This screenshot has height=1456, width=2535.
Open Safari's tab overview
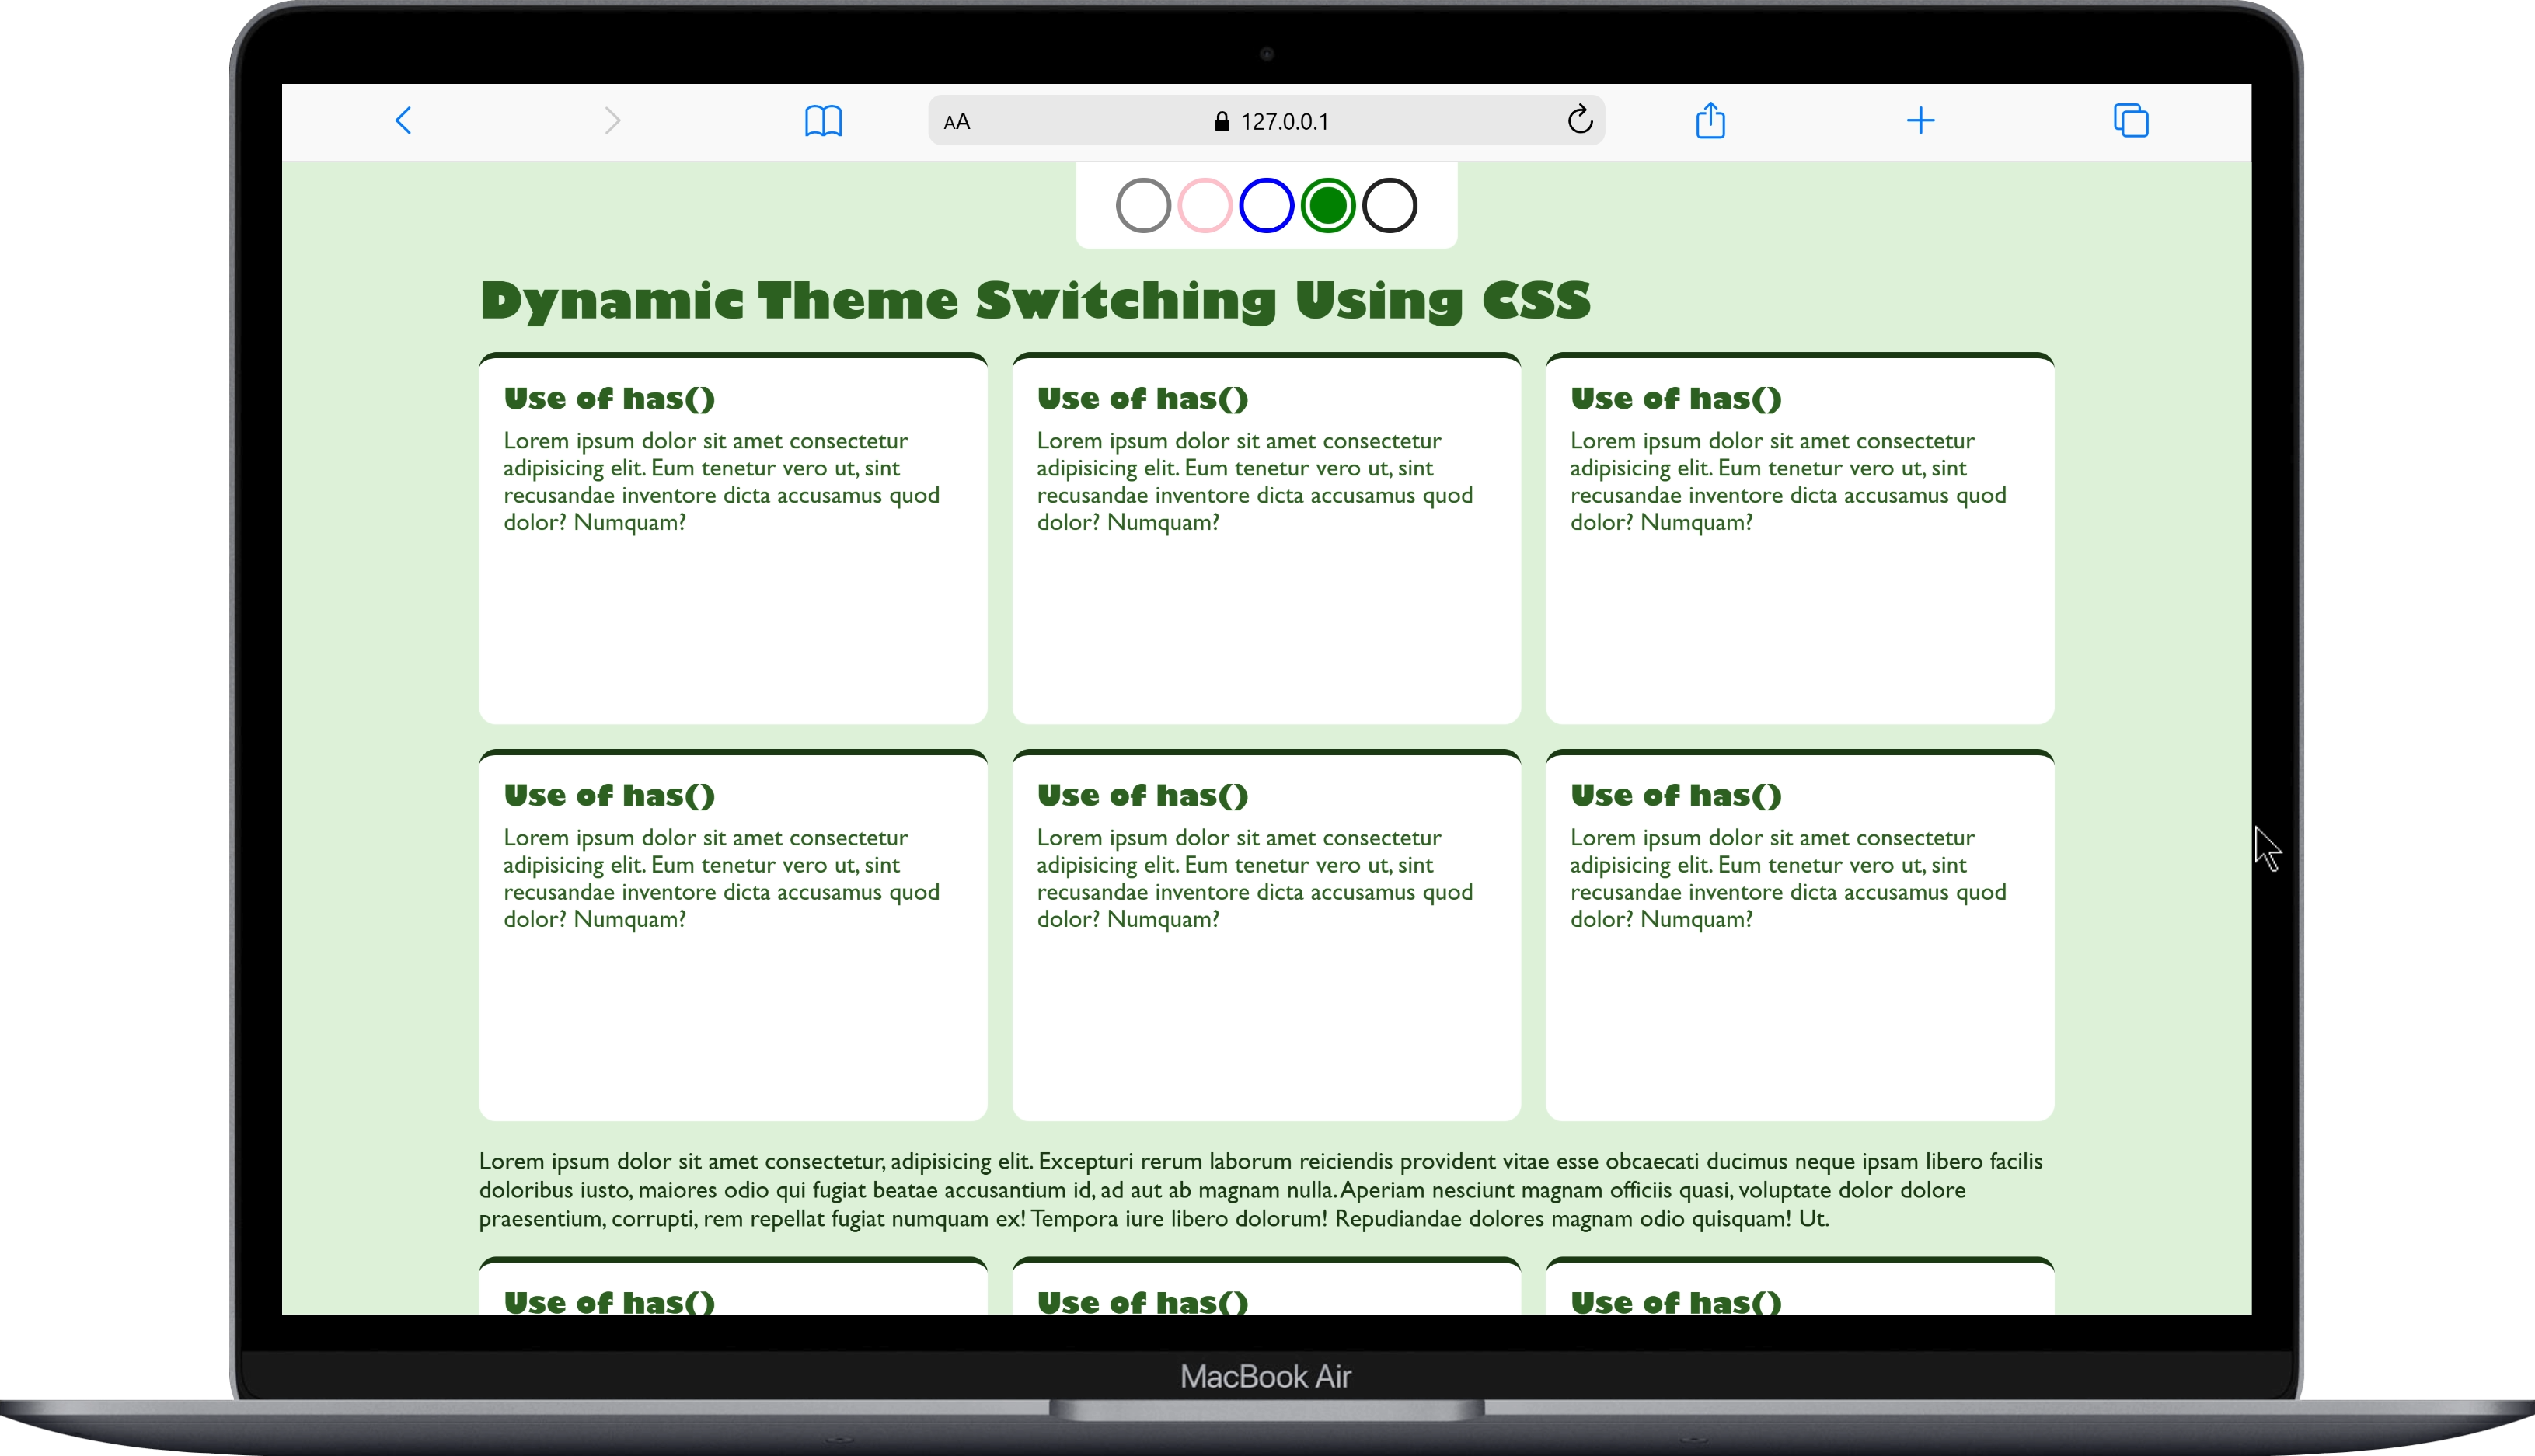tap(2132, 120)
